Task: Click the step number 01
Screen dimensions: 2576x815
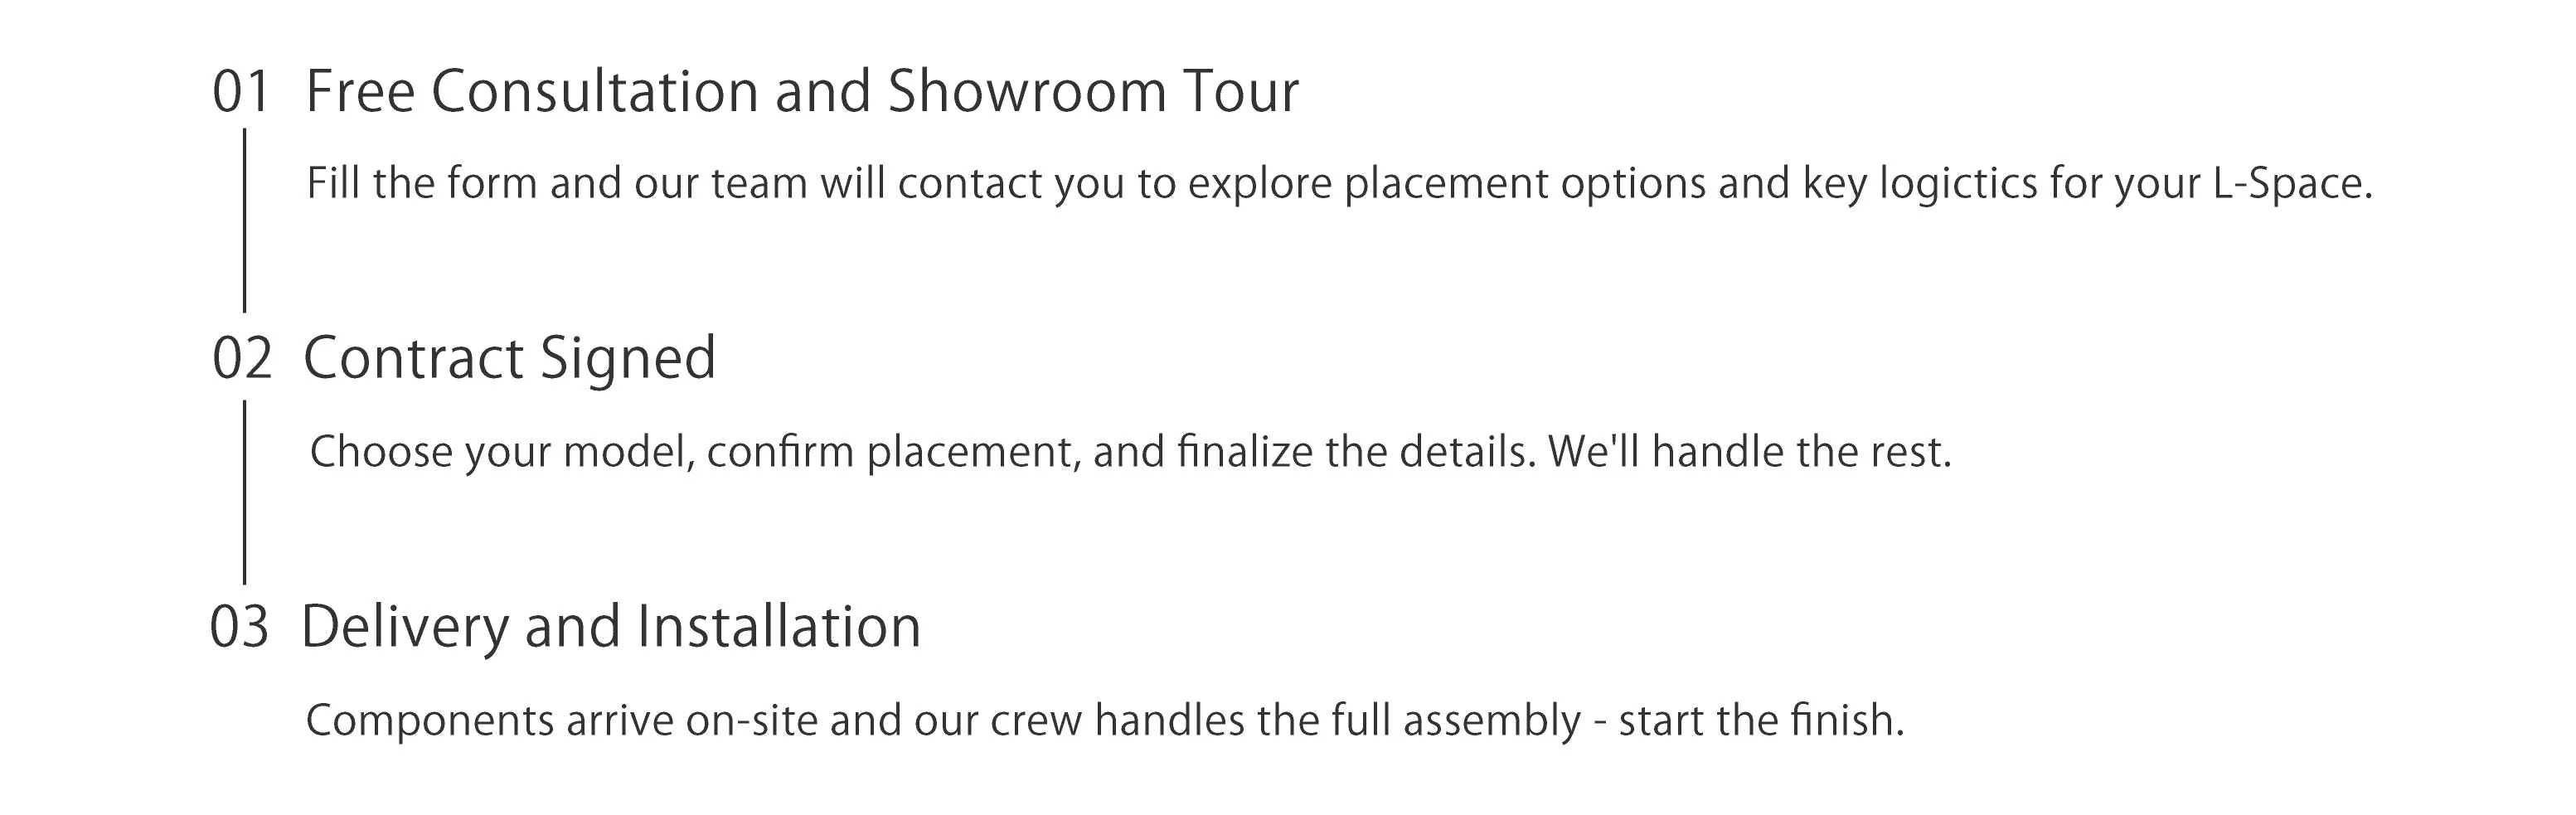Action: click(x=241, y=92)
